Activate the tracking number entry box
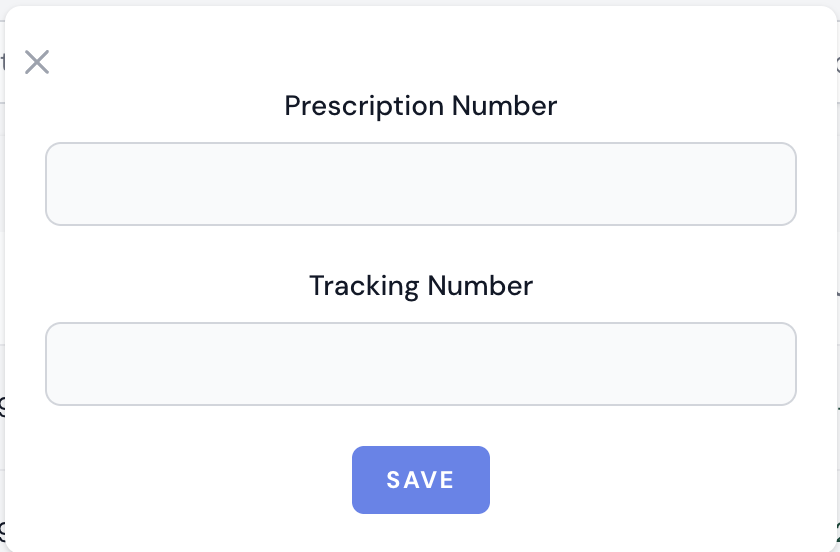The width and height of the screenshot is (840, 552). [420, 364]
